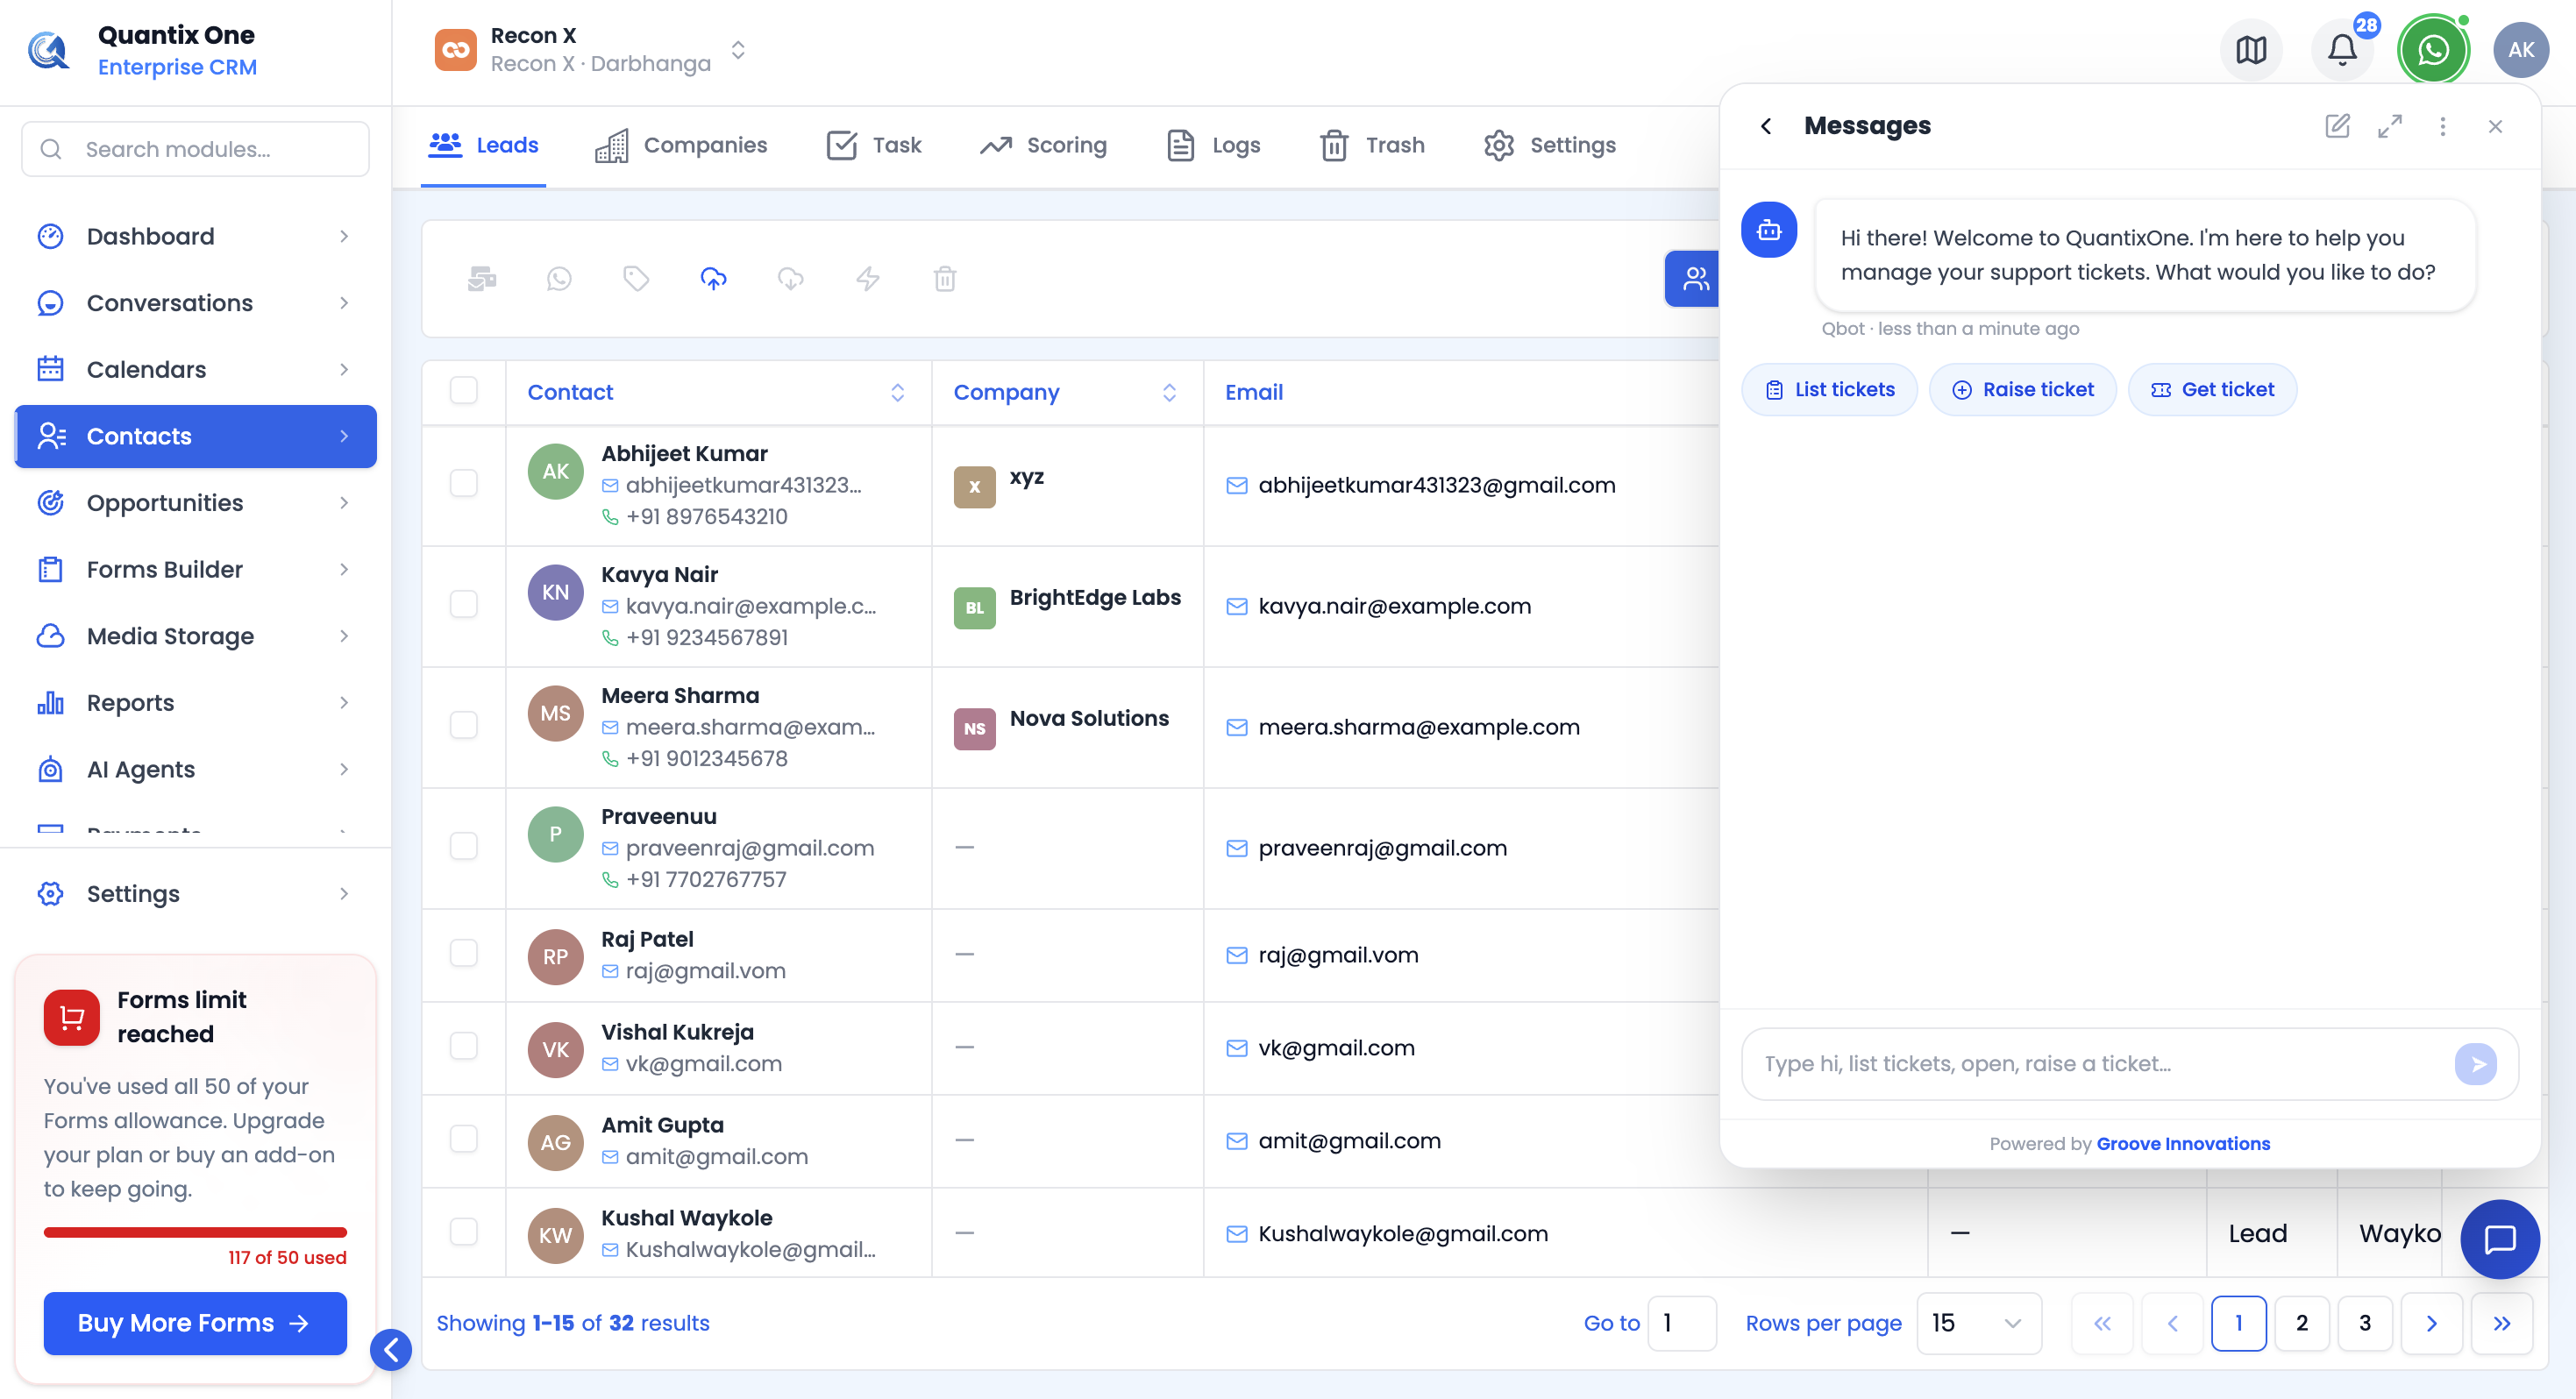The width and height of the screenshot is (2576, 1399).
Task: Collapse the sidebar with arrow button
Action: [x=391, y=1350]
